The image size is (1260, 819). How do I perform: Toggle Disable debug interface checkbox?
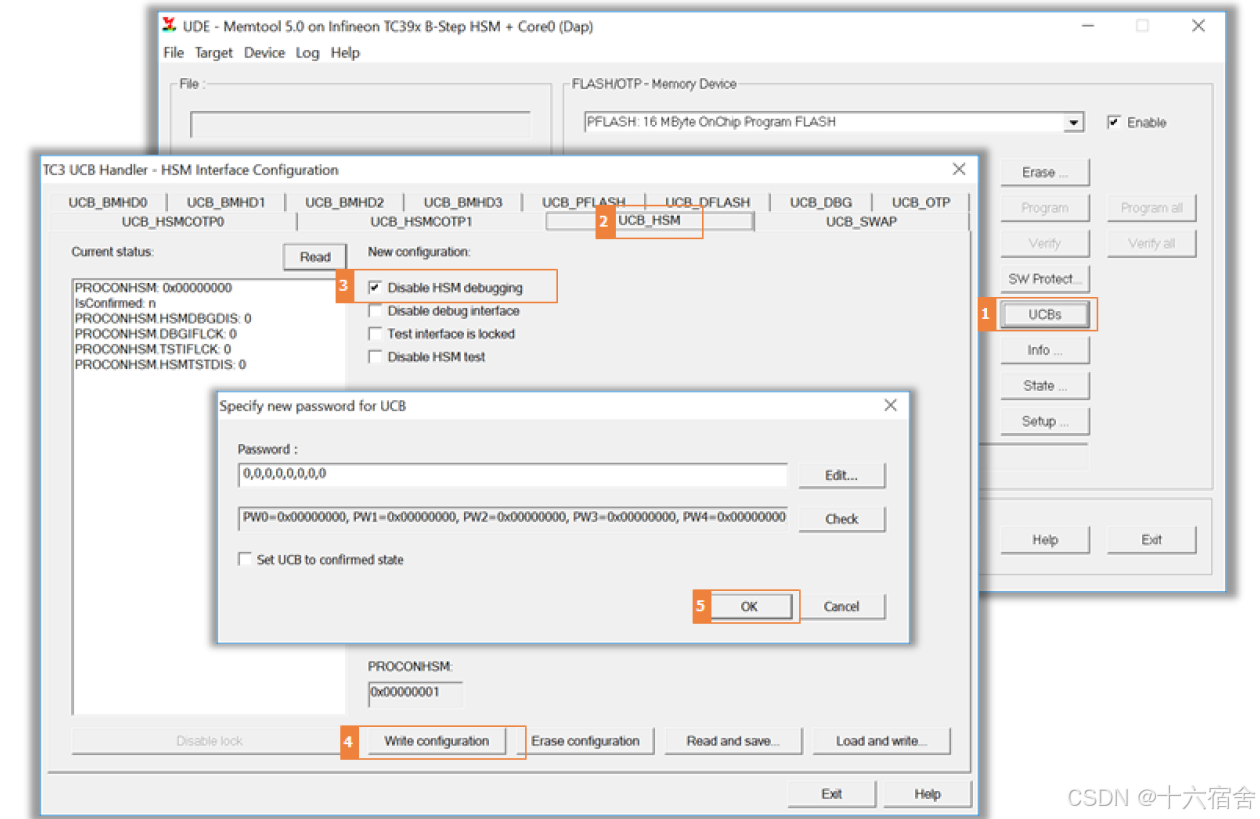tap(375, 311)
